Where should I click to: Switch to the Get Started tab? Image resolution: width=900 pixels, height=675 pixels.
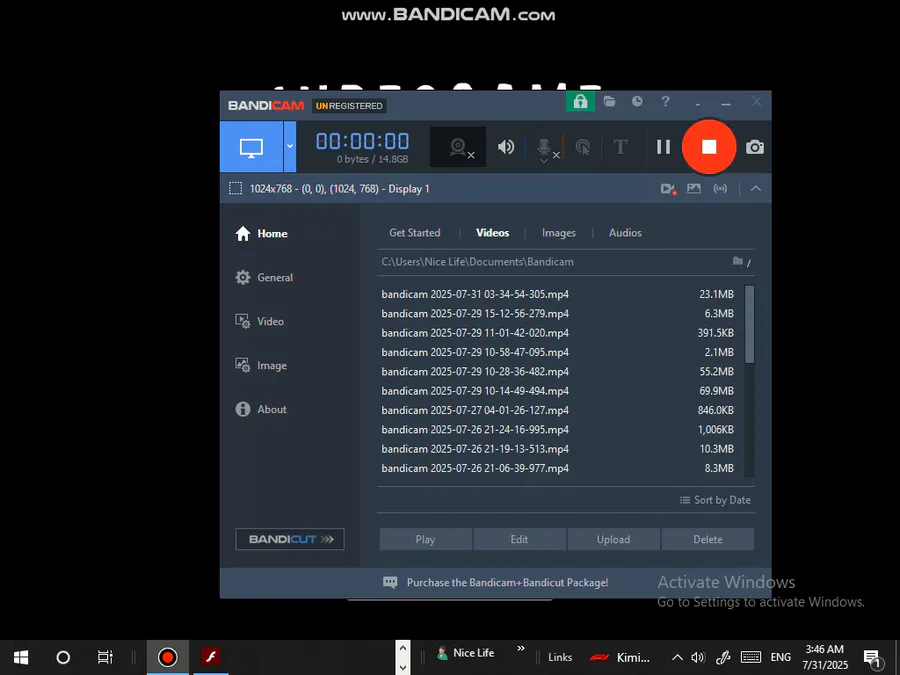click(414, 232)
